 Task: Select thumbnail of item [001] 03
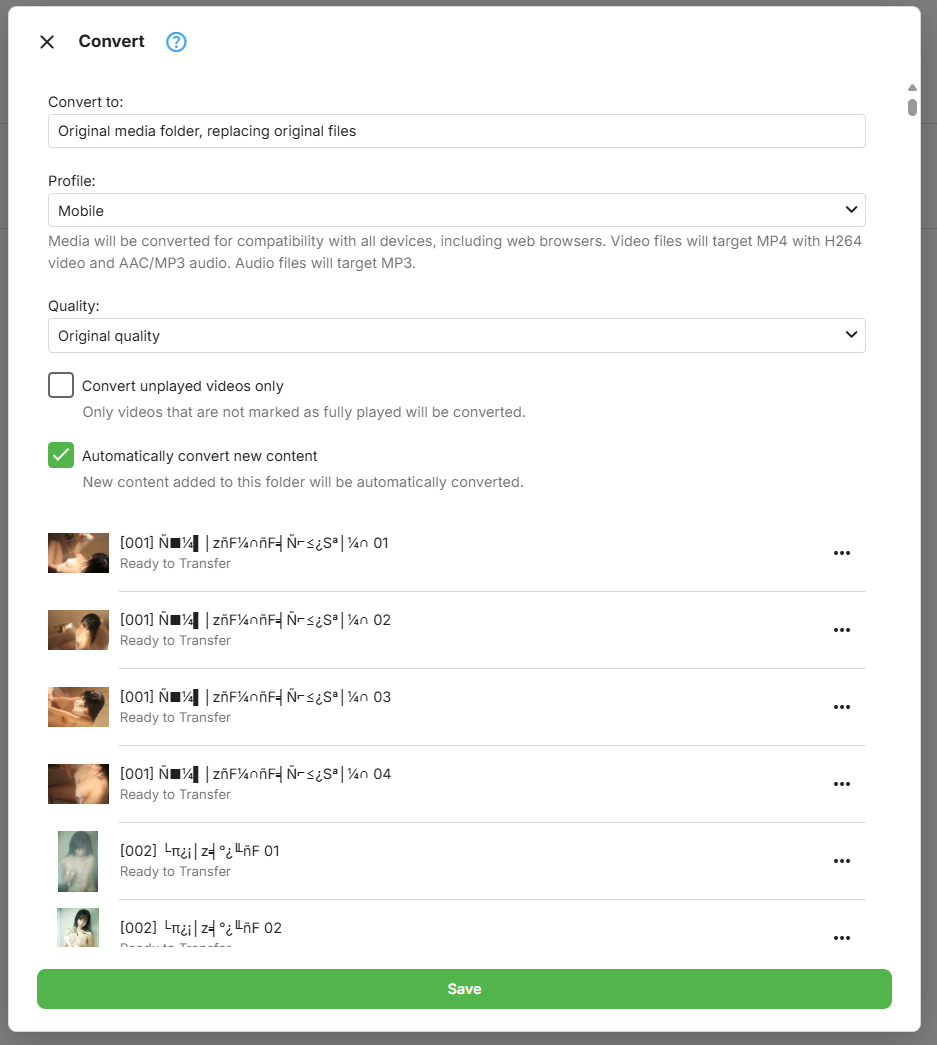pos(78,707)
